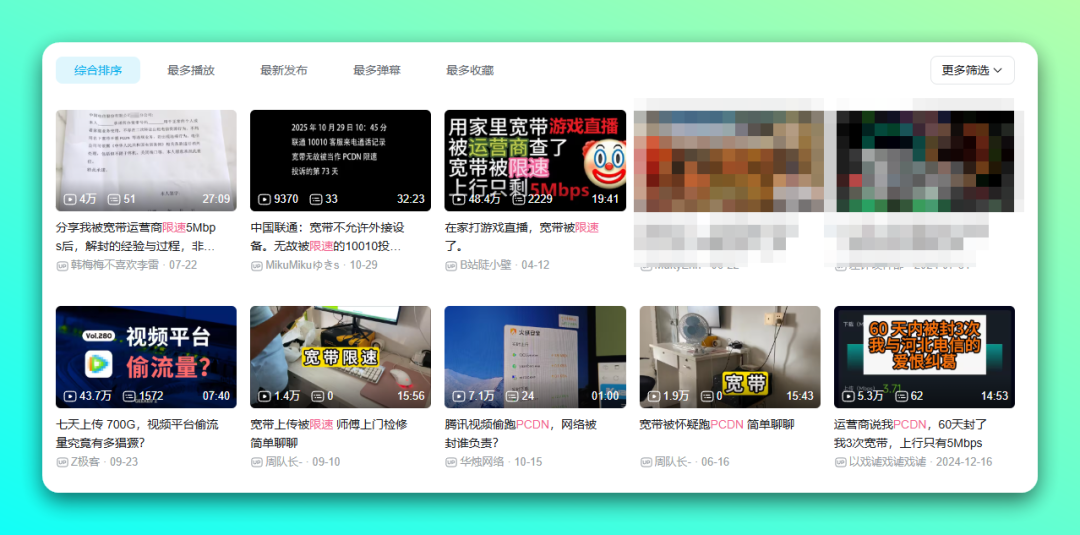The height and width of the screenshot is (535, 1080).
Task: Click the UP icon beside MikuMikuゆきs
Action: 256,265
